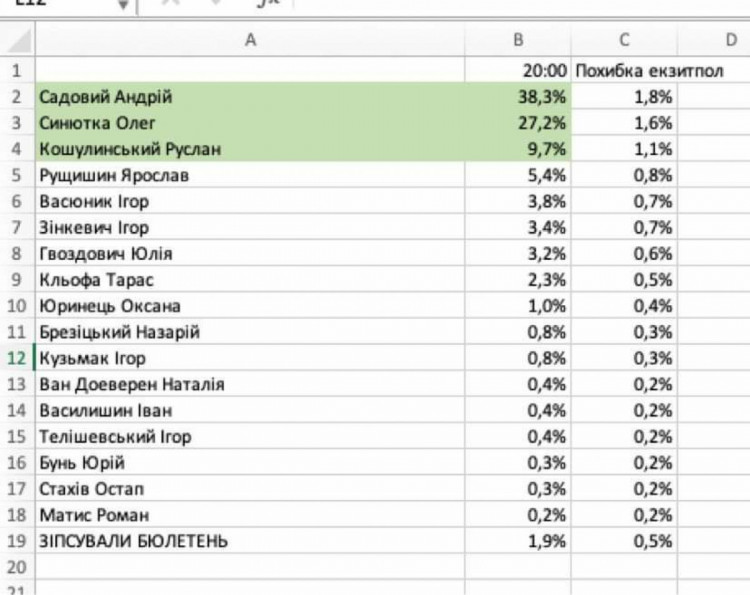This screenshot has height=595, width=750.
Task: Select row 12 header
Action: click(x=16, y=358)
